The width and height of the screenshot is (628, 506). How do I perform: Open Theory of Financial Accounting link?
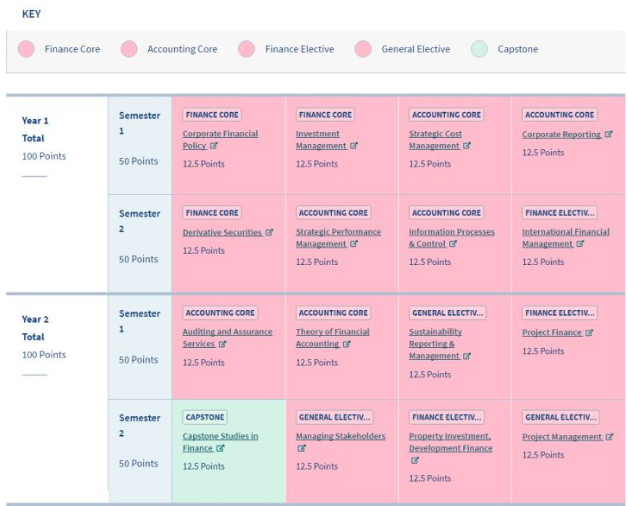[332, 338]
